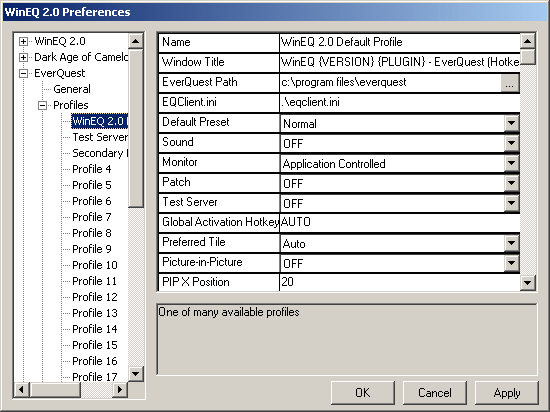The image size is (550, 412).
Task: Select the Profiles tree label
Action: point(71,105)
